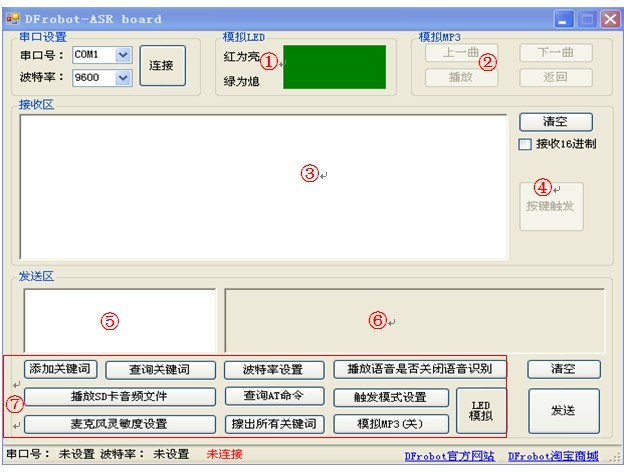Viewport: 624px width, 472px height.
Task: Click inside the 接收区 receive text area
Action: coord(263,187)
